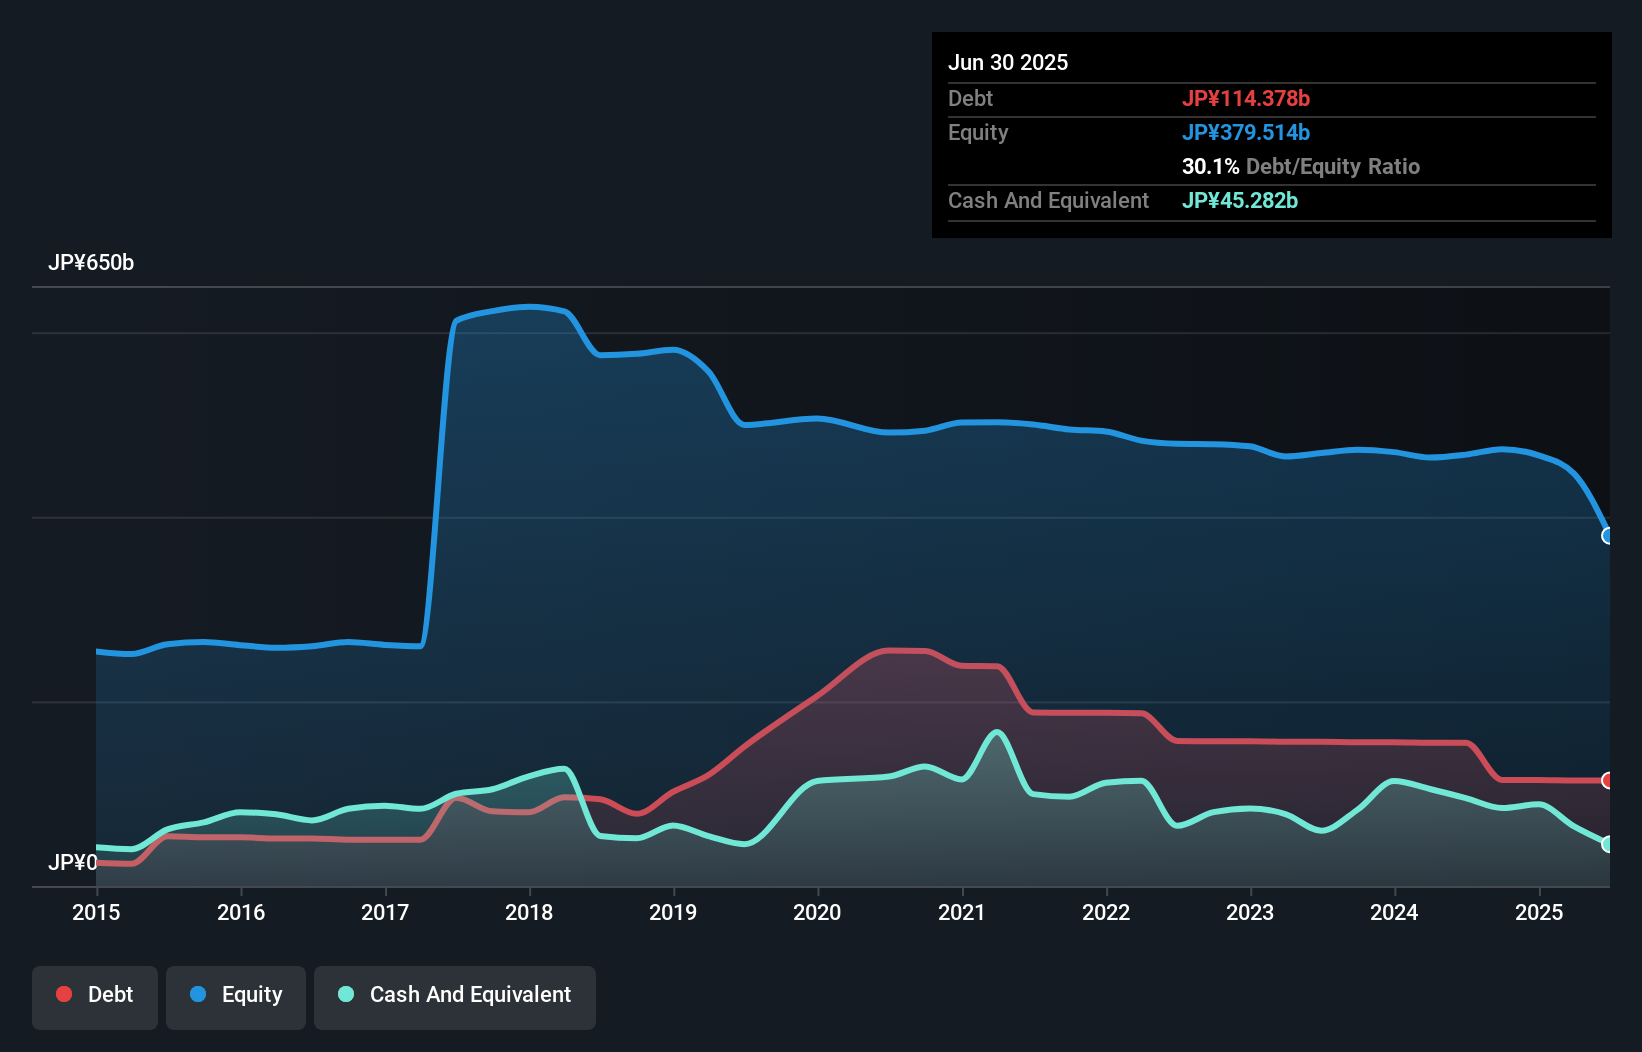The height and width of the screenshot is (1052, 1642).
Task: Select the Cash endpoint marker on the chart
Action: point(1607,845)
